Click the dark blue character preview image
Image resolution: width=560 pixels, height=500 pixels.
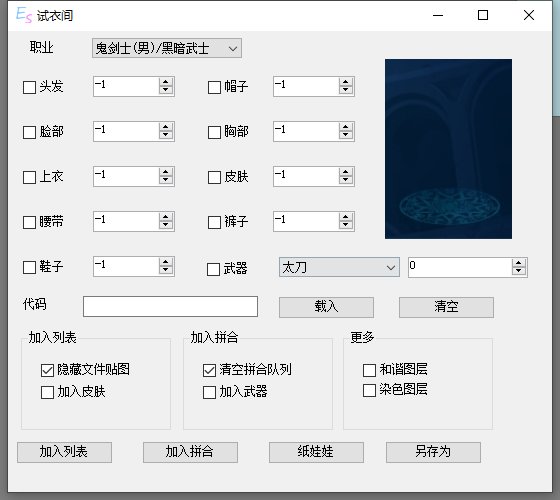coord(448,149)
